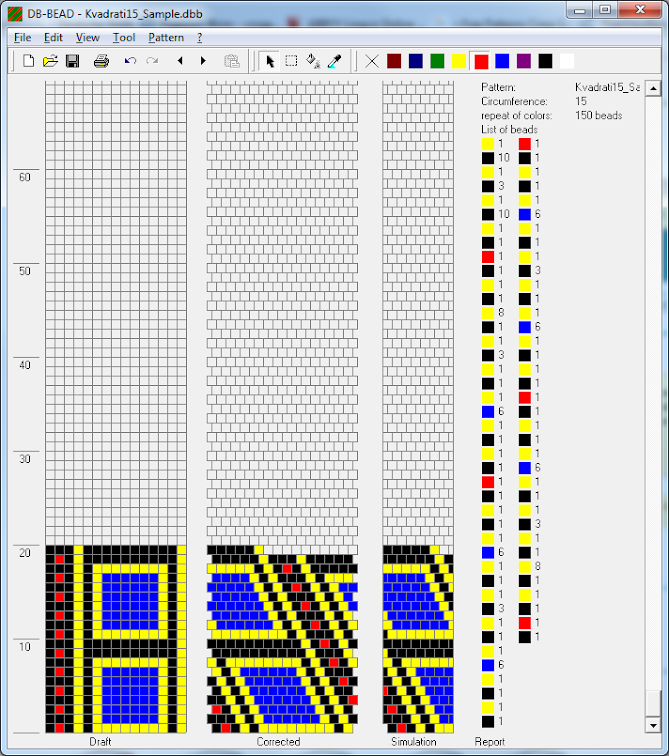Click the arrange/paste toolbar icon
This screenshot has width=669, height=756.
232,61
